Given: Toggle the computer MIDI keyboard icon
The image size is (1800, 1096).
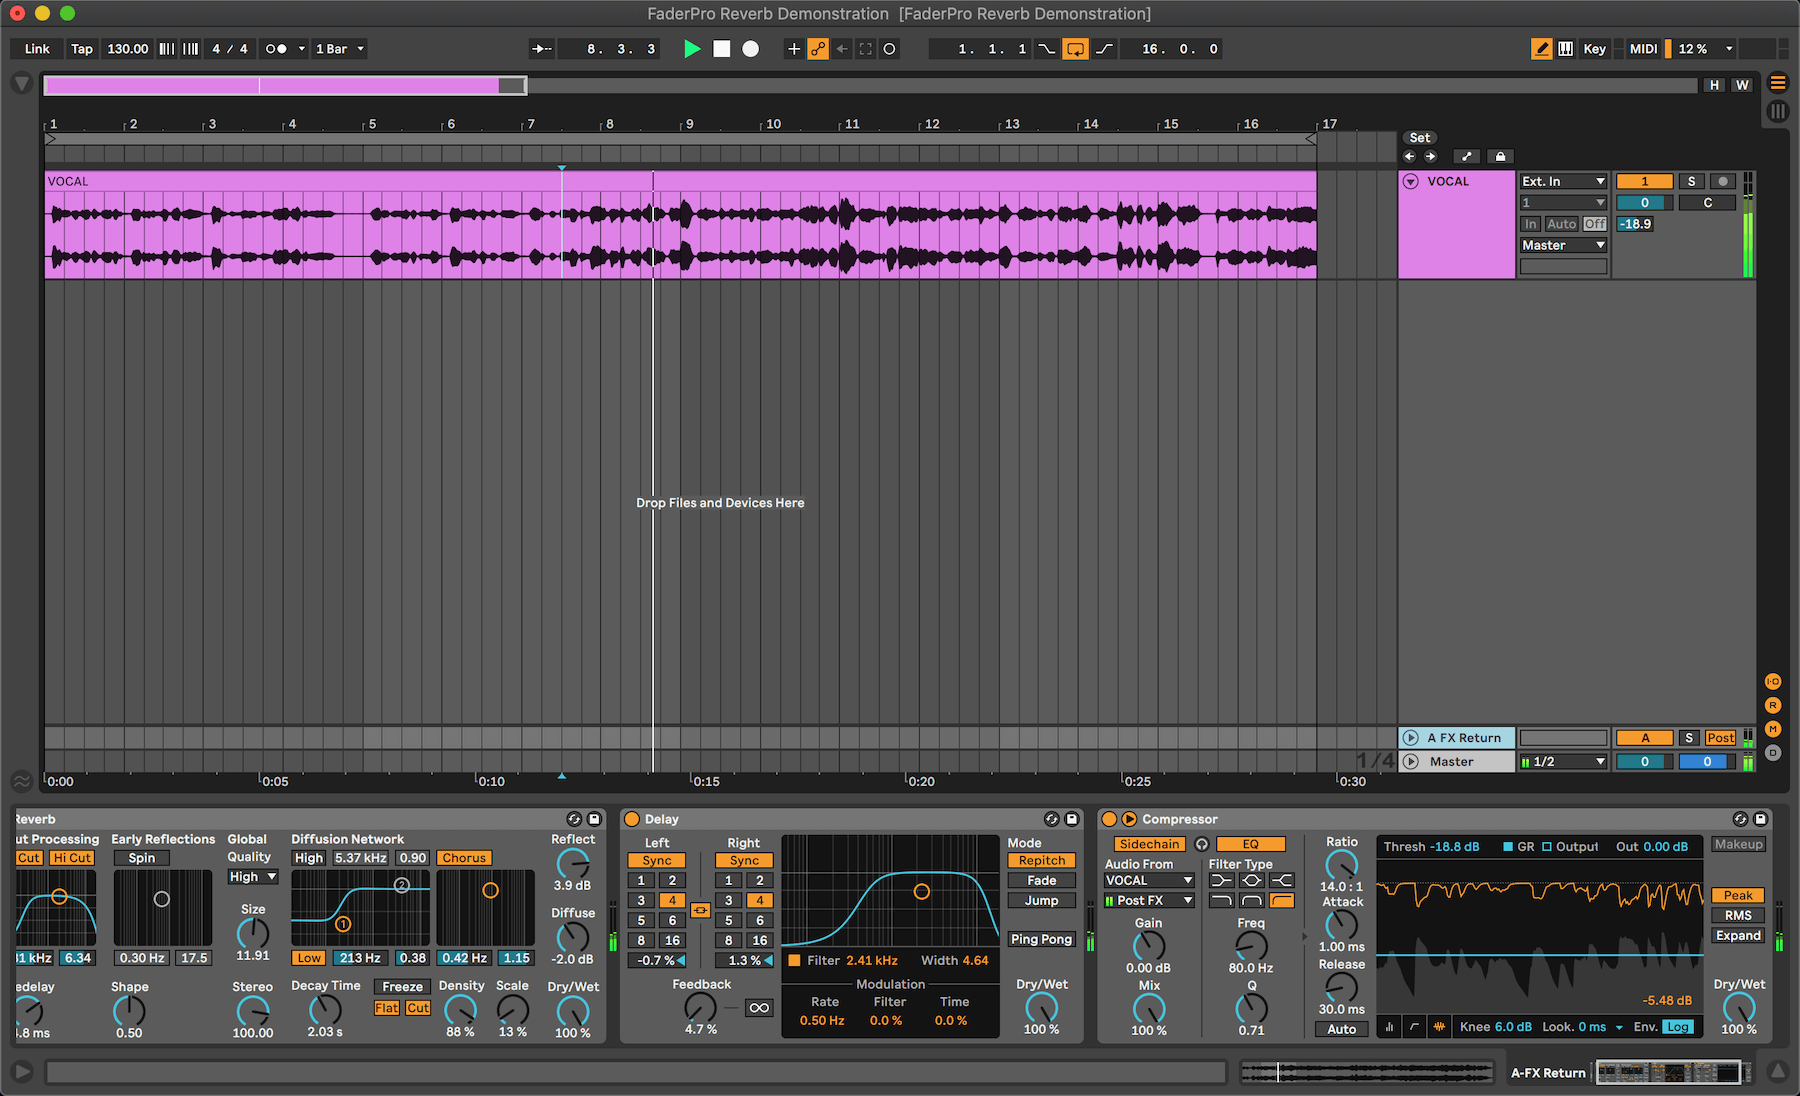Looking at the screenshot, I should click(x=1566, y=49).
